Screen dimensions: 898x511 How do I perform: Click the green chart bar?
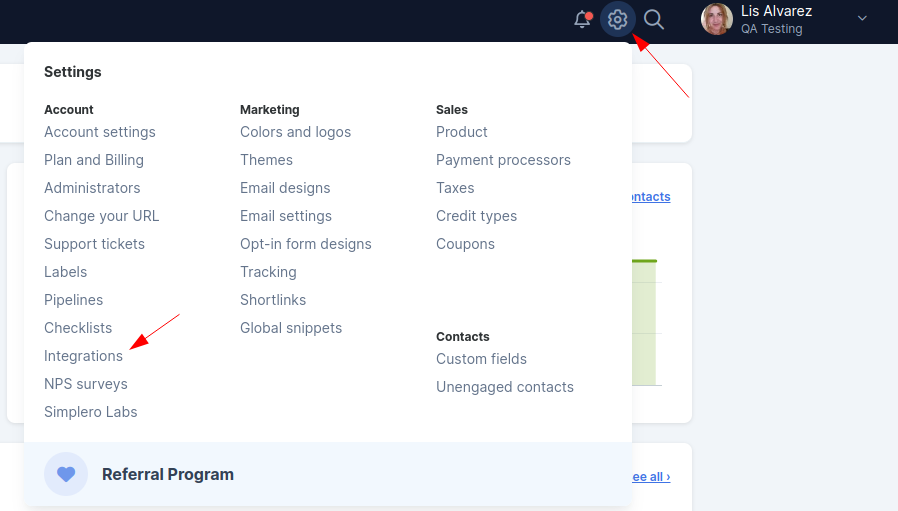644,323
